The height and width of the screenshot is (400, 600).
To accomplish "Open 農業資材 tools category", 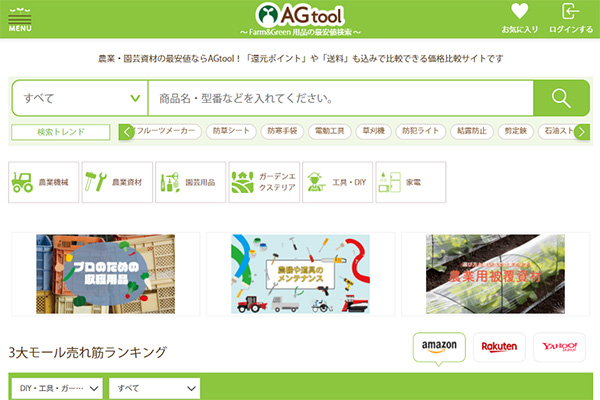I will (x=117, y=182).
